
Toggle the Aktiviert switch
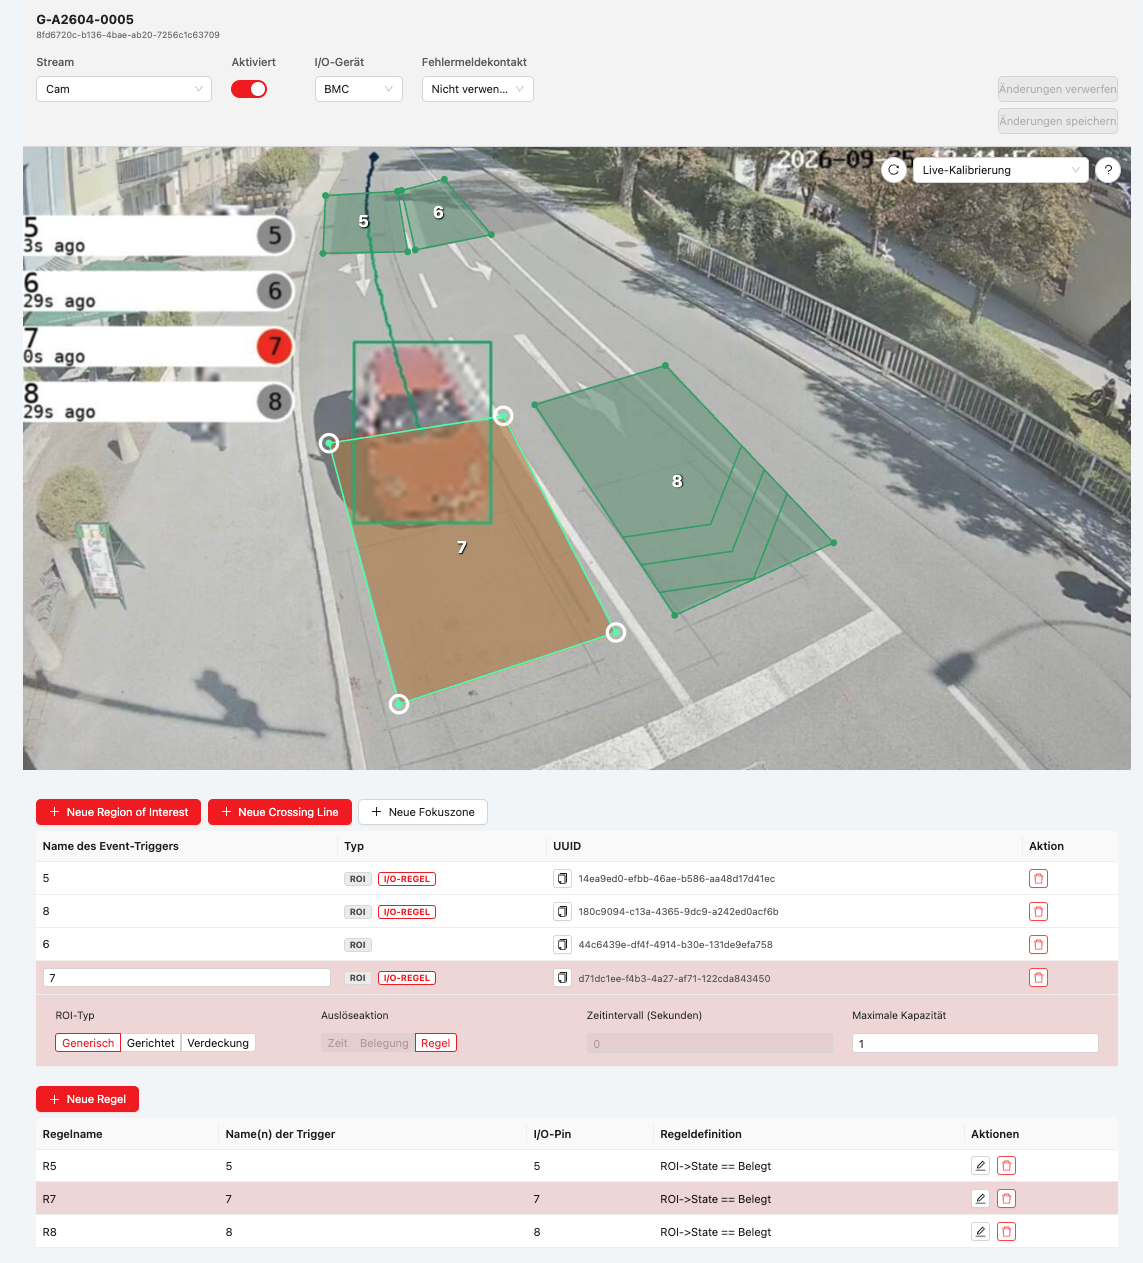point(249,89)
